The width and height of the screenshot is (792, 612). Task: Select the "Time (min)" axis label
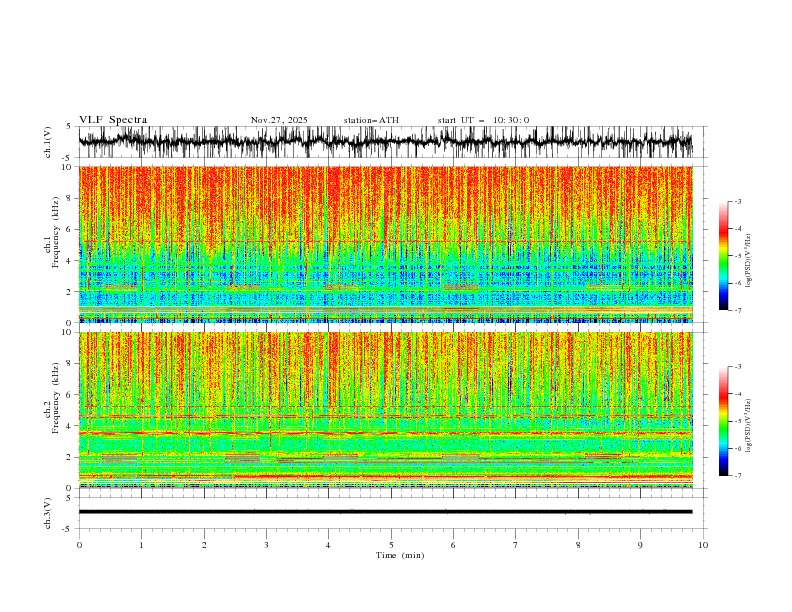(400, 555)
